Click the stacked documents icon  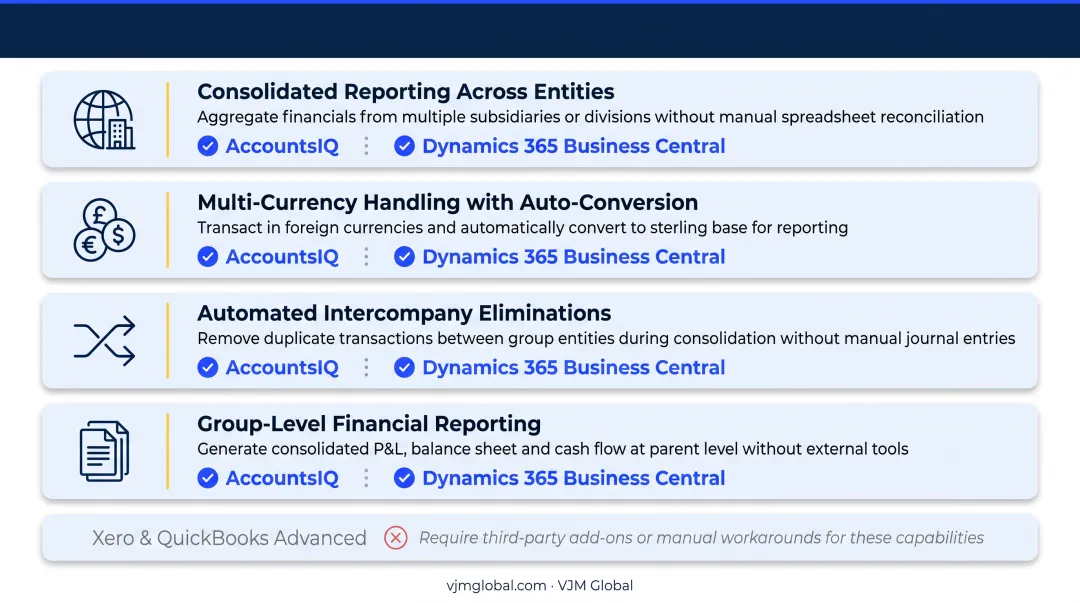105,451
